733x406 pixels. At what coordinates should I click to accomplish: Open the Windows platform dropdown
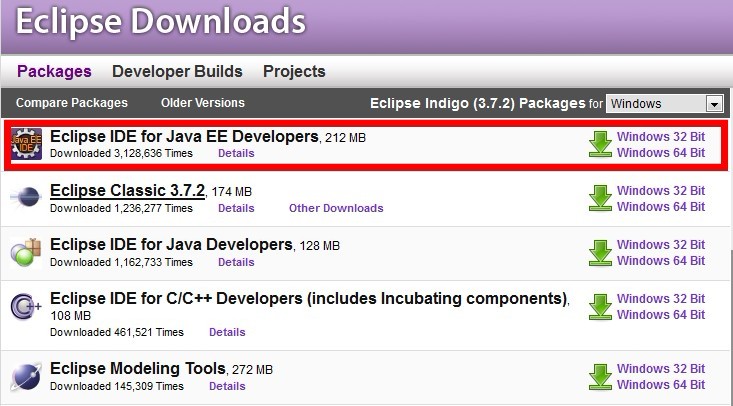665,103
